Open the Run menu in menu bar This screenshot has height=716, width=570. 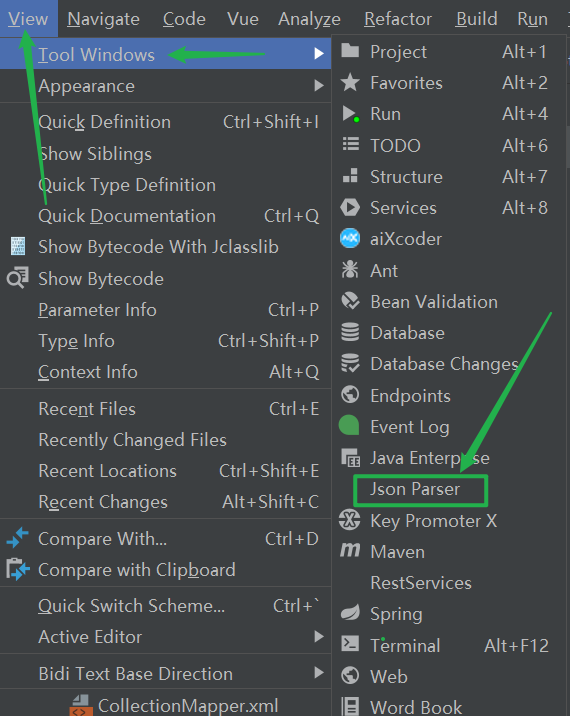point(532,19)
